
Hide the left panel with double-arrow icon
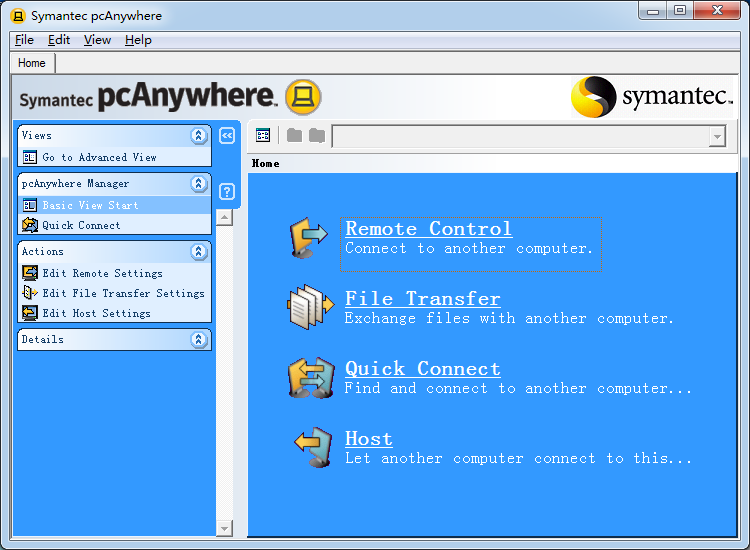click(227, 136)
